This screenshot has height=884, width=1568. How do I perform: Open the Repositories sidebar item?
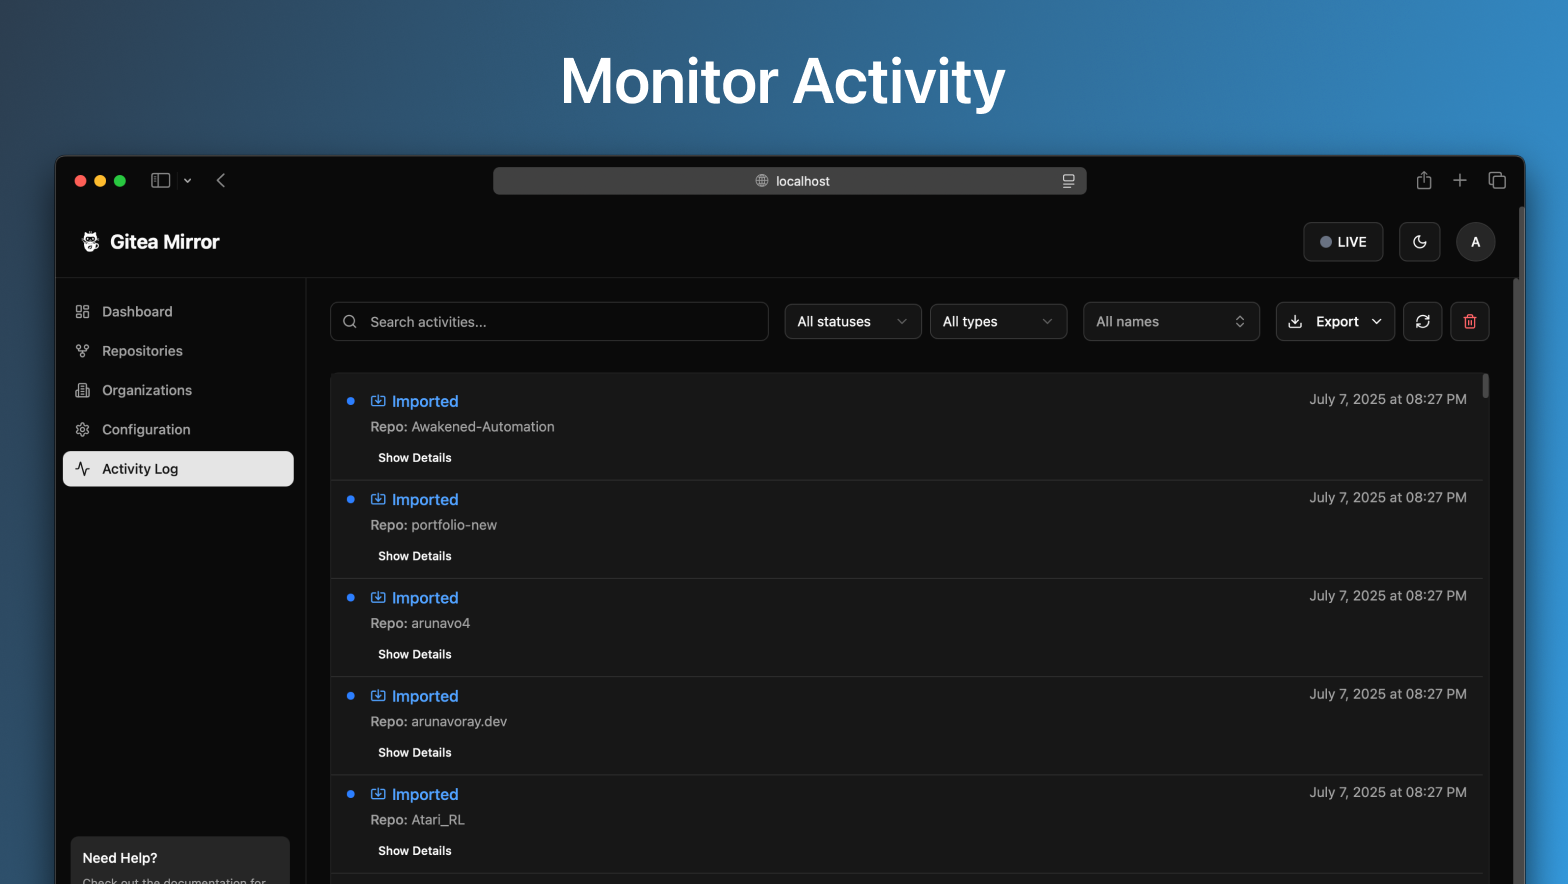tap(142, 351)
